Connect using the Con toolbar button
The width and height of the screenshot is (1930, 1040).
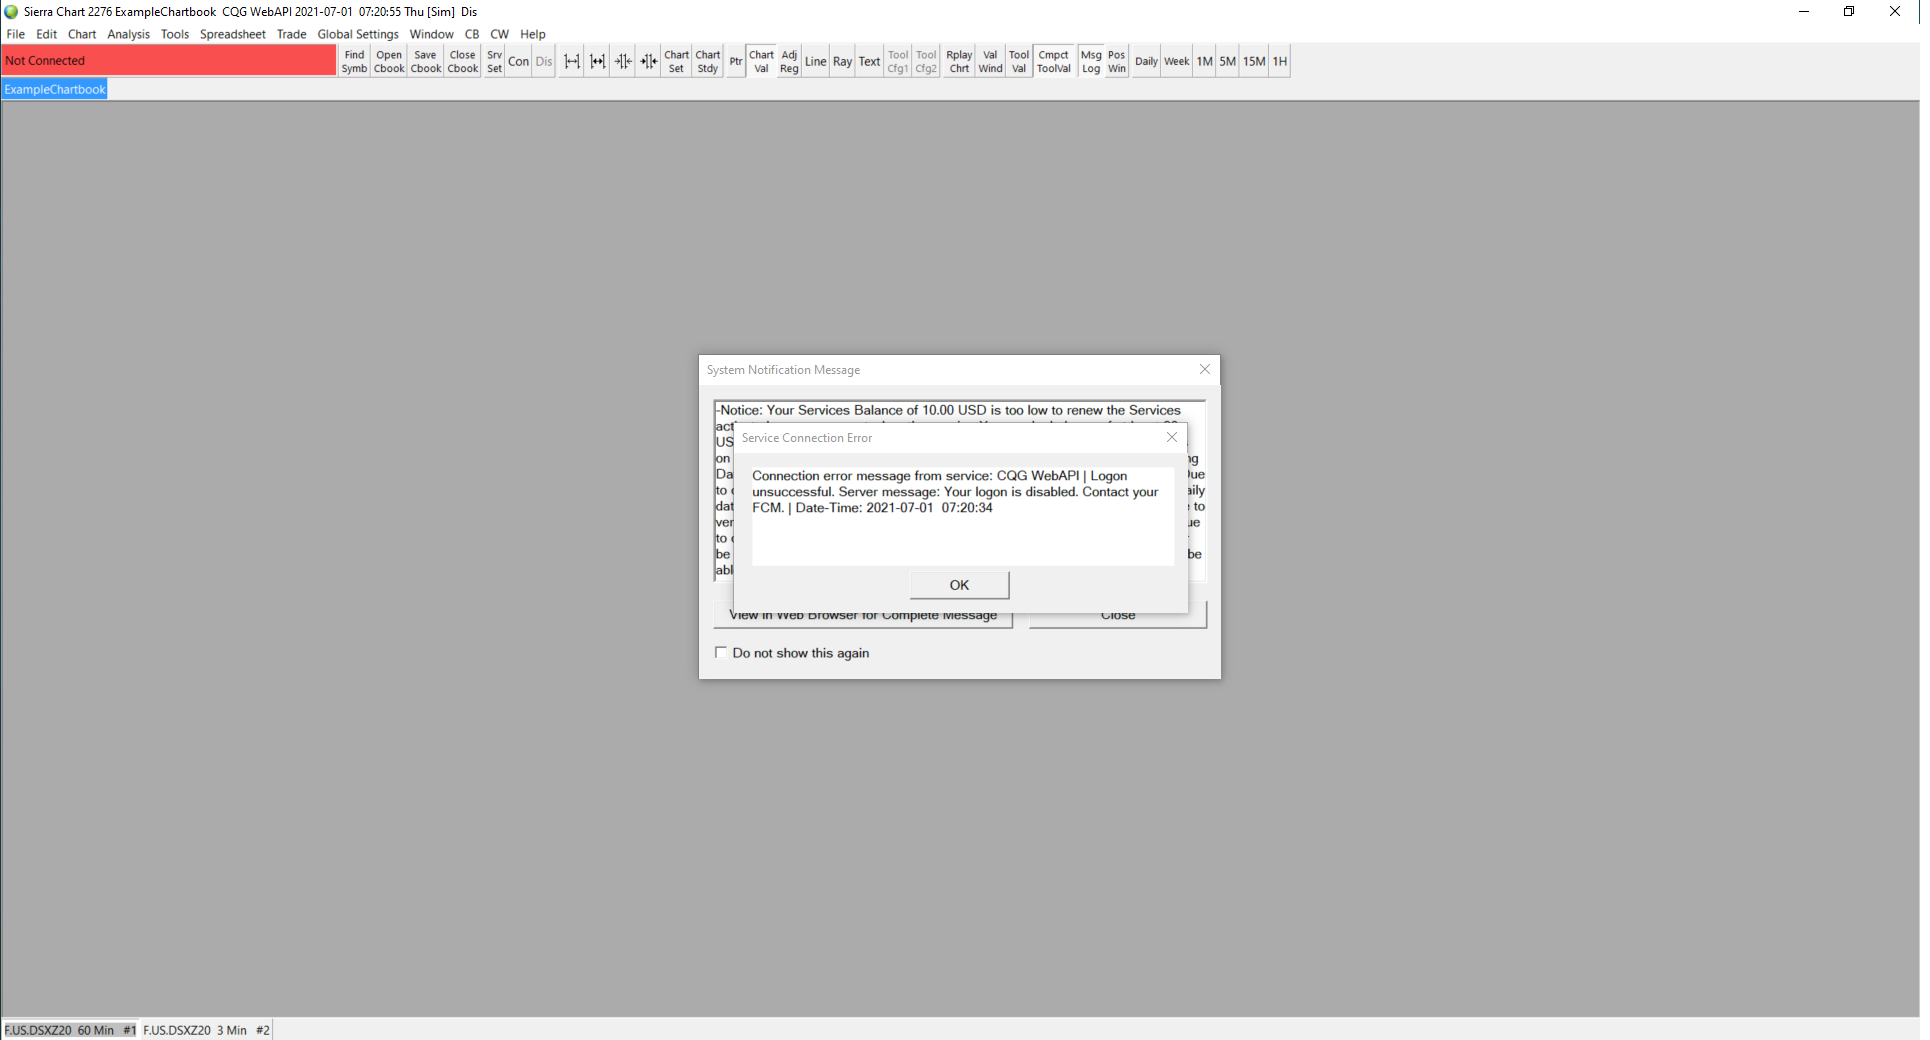[519, 62]
